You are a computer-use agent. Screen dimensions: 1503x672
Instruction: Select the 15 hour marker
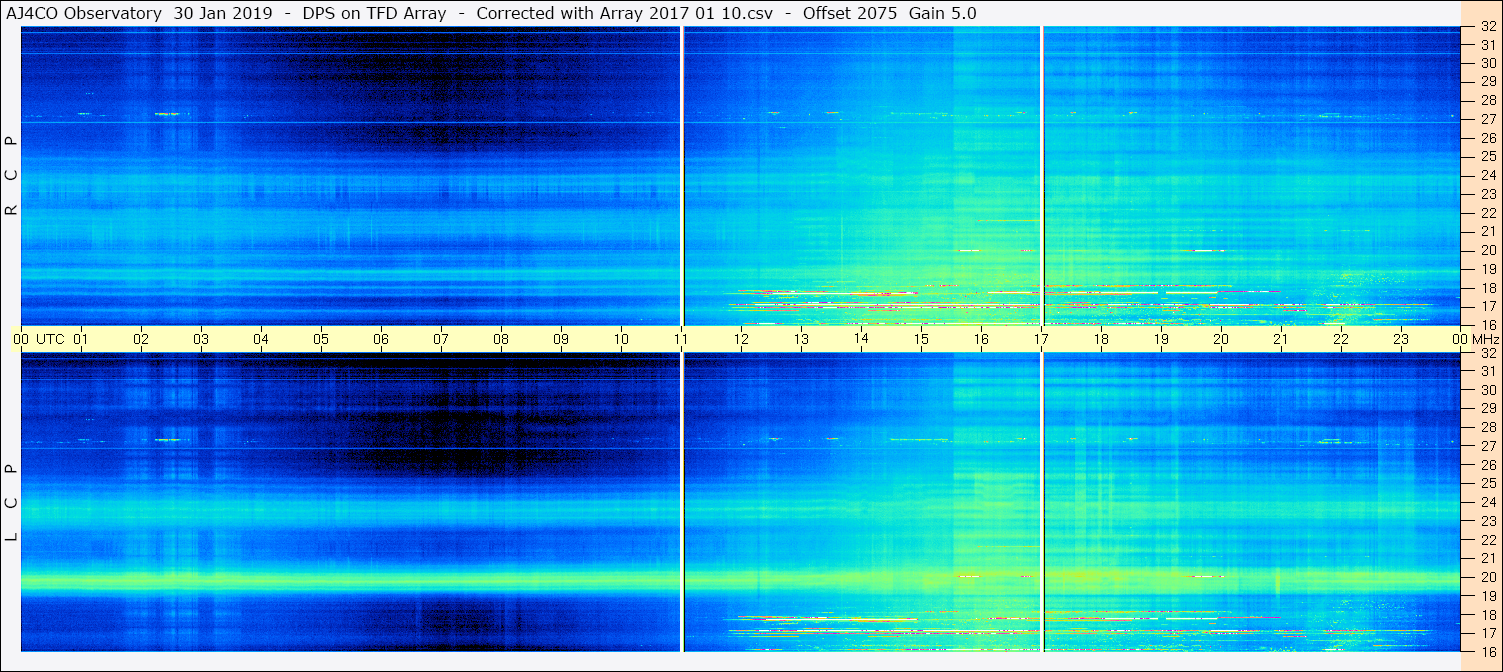[921, 339]
